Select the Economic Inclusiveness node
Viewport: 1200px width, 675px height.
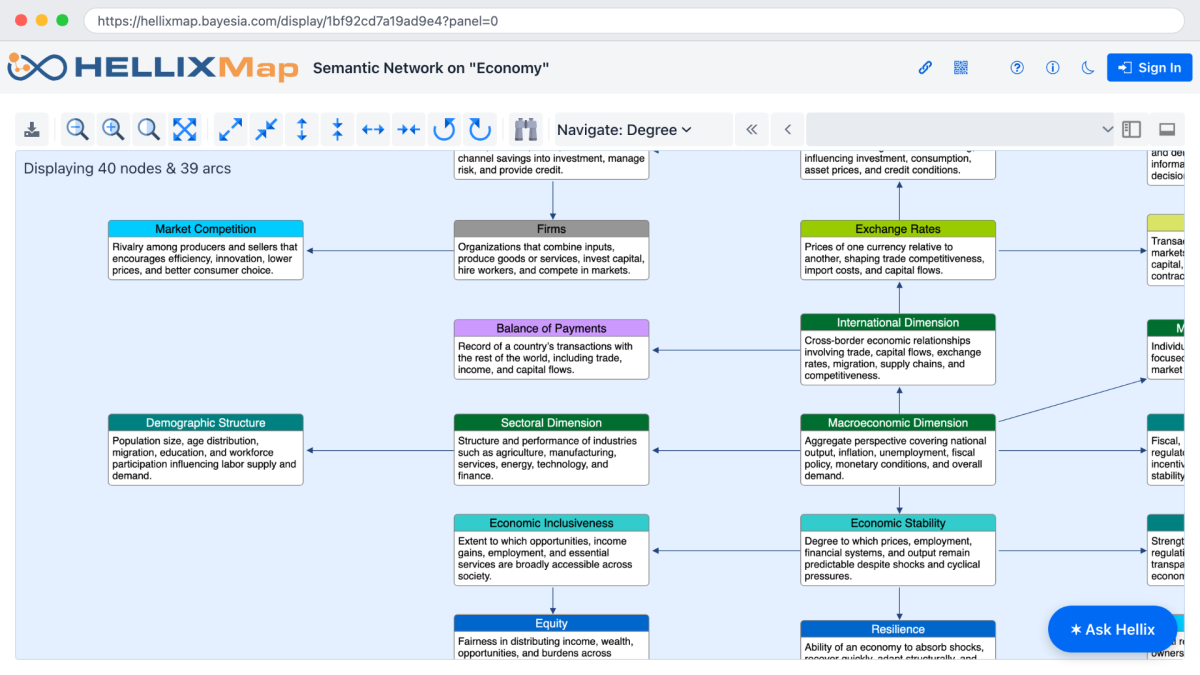point(551,550)
